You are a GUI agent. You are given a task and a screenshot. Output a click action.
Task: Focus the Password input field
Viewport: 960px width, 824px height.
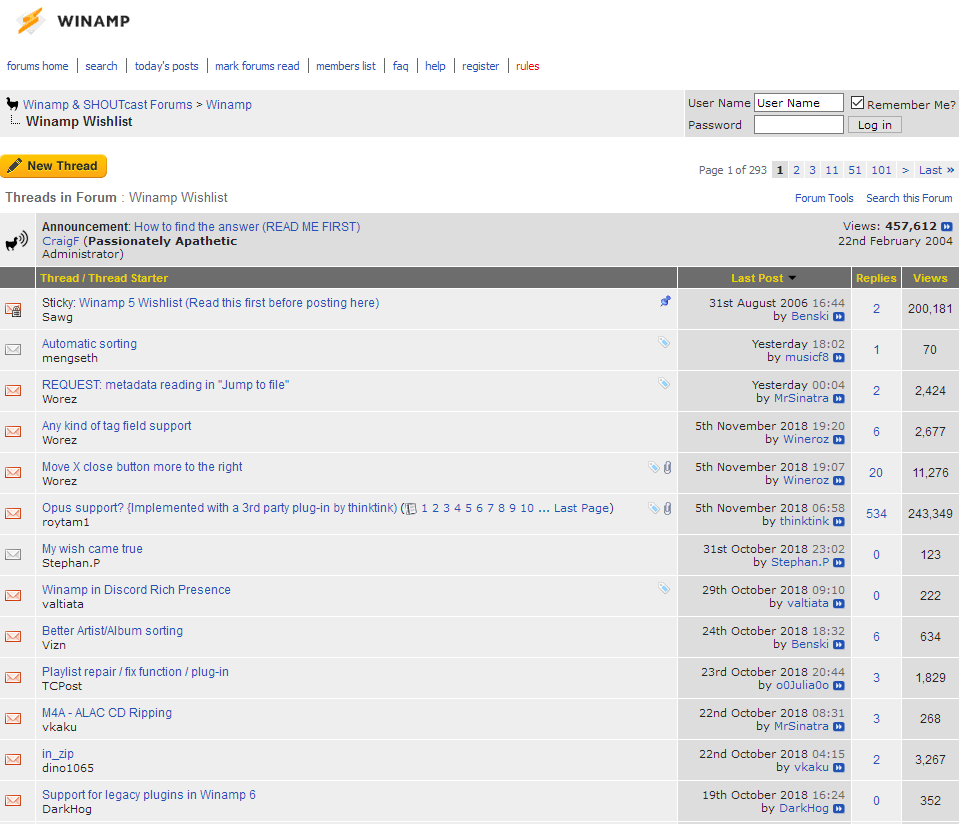point(798,125)
